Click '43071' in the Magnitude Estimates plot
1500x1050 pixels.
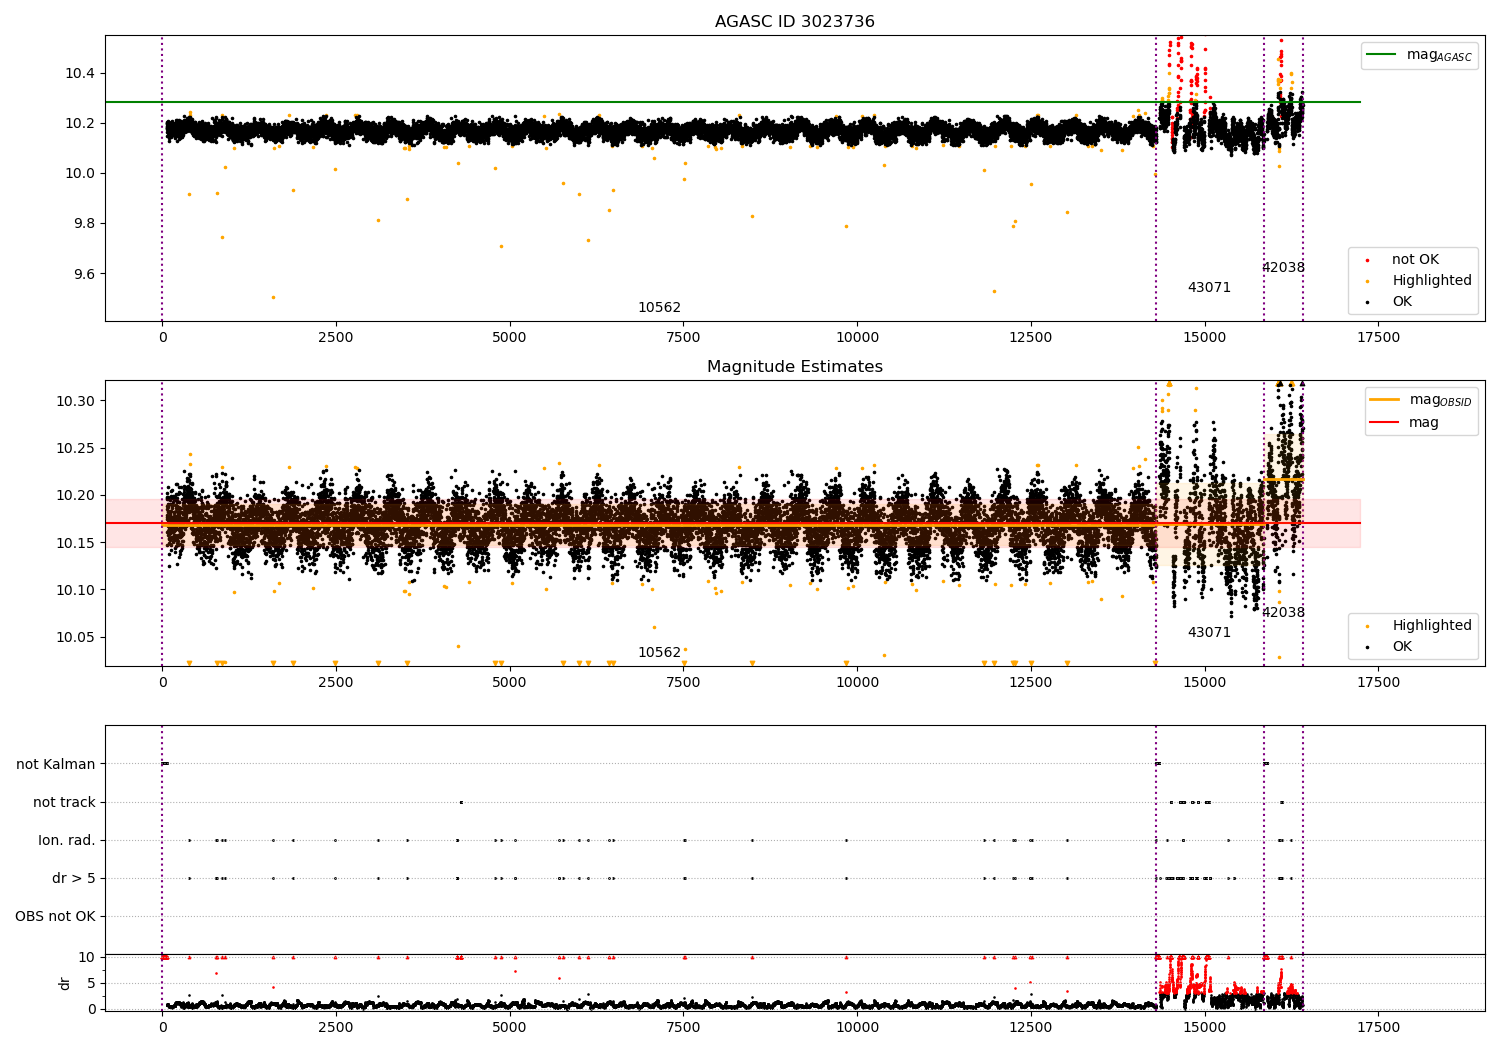click(x=1209, y=632)
